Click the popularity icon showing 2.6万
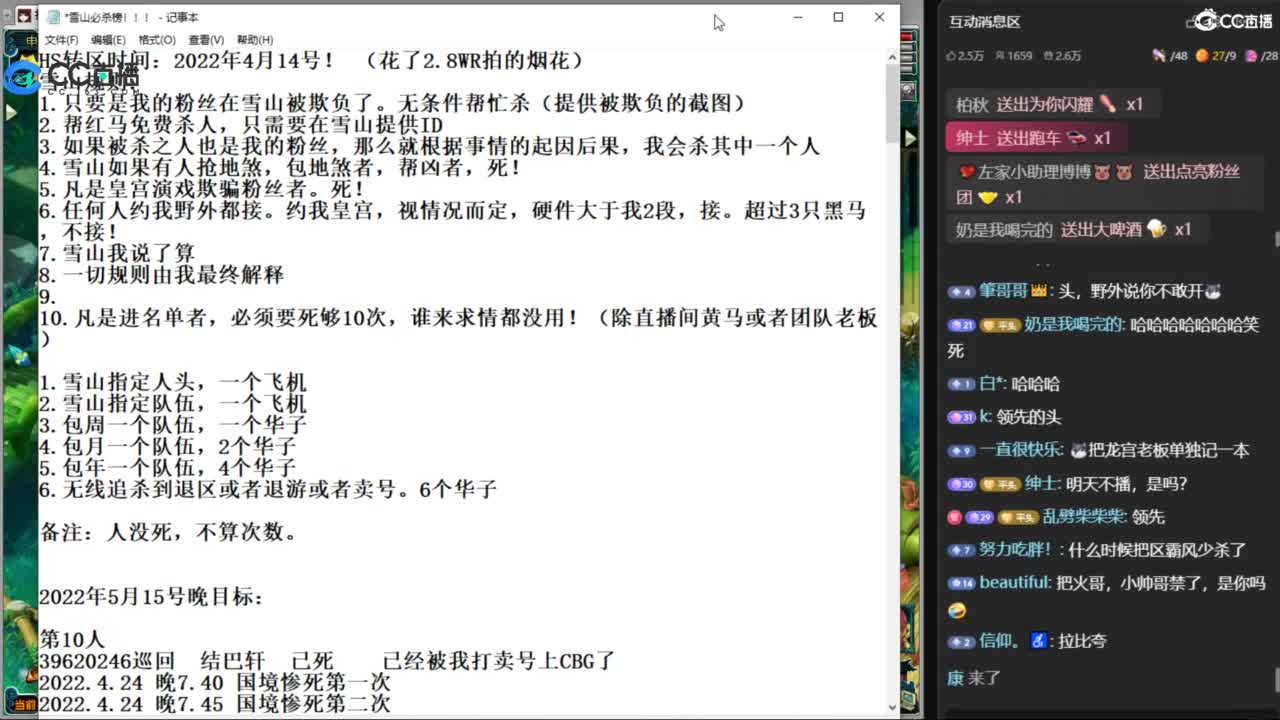Screen dimensions: 1280x720 pos(1047,56)
